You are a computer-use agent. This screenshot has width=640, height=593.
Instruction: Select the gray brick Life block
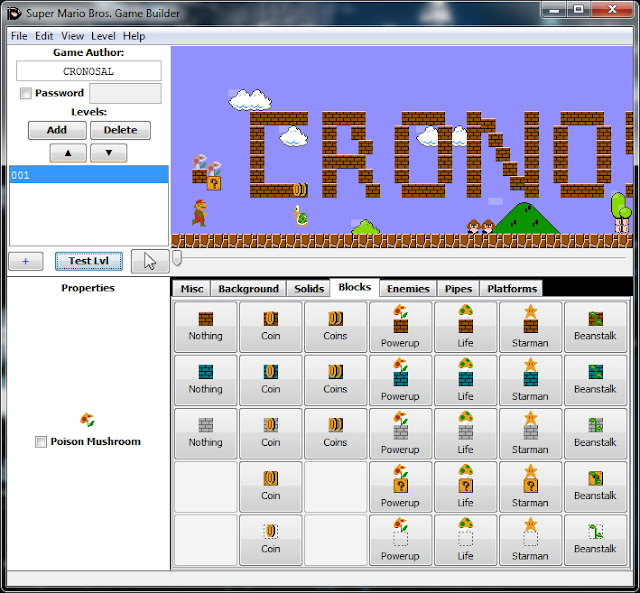465,433
